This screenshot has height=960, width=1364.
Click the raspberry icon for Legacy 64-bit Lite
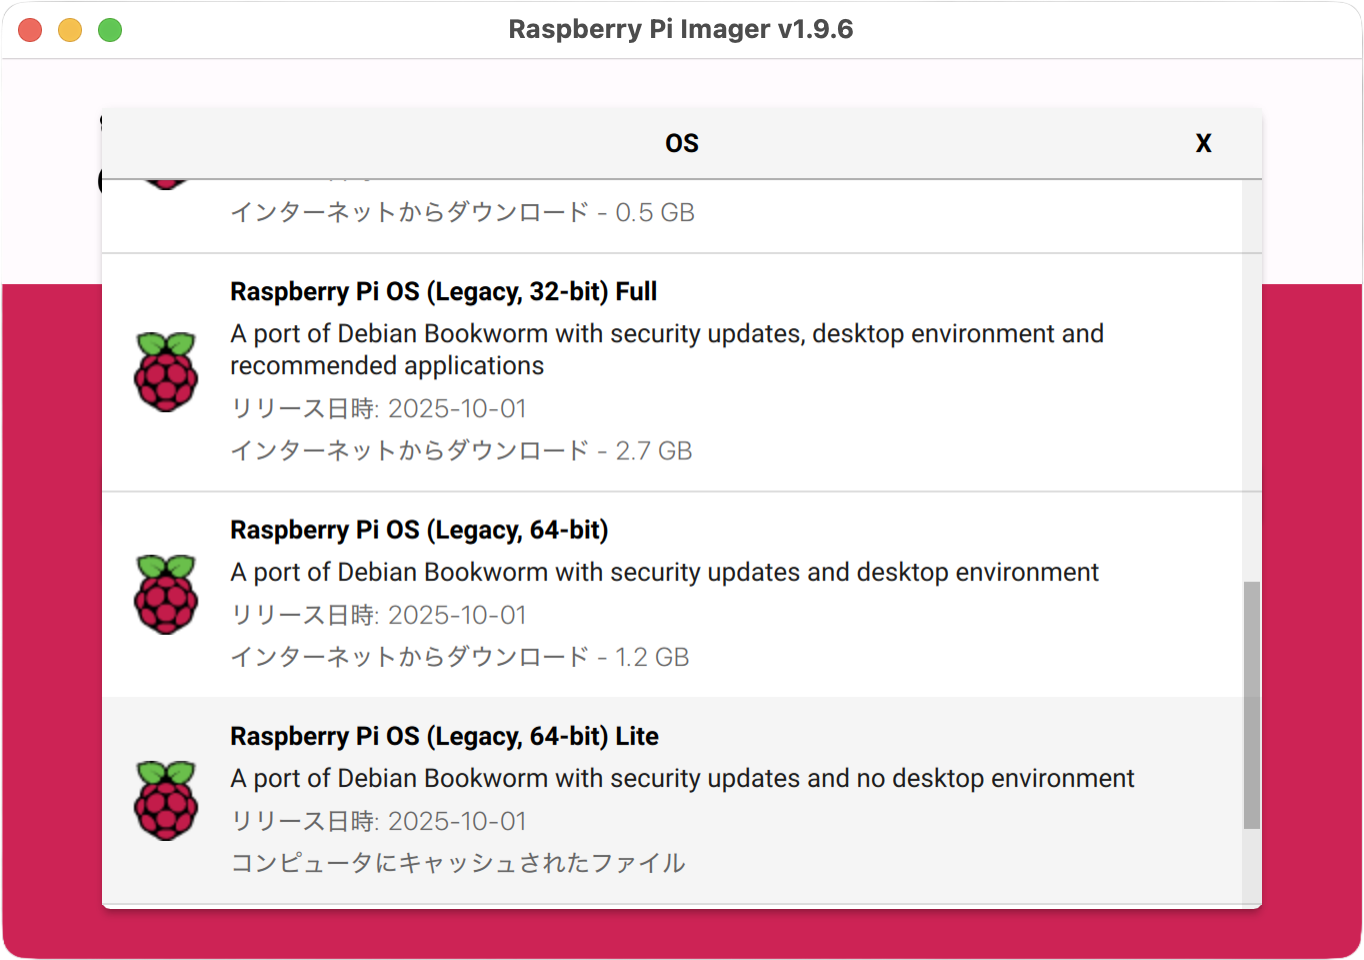[166, 800]
